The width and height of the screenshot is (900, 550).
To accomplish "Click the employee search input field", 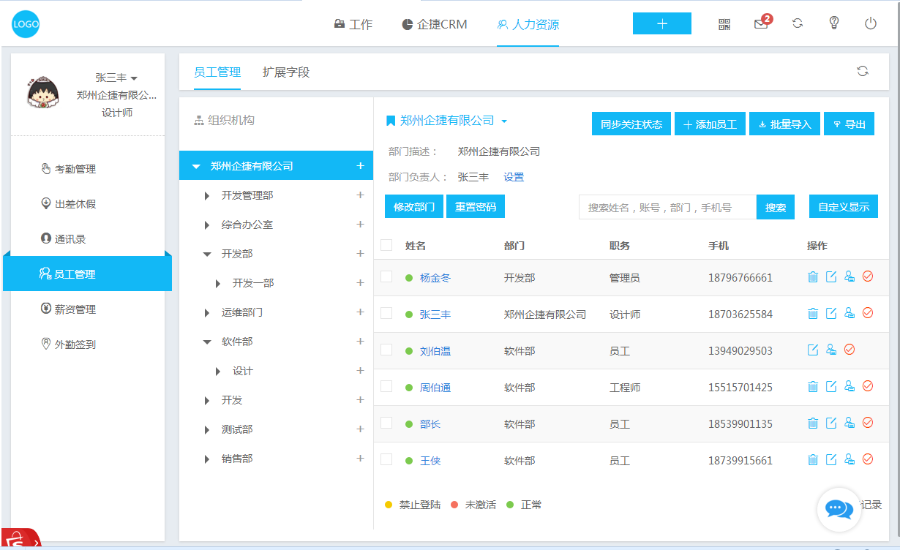I will point(666,207).
